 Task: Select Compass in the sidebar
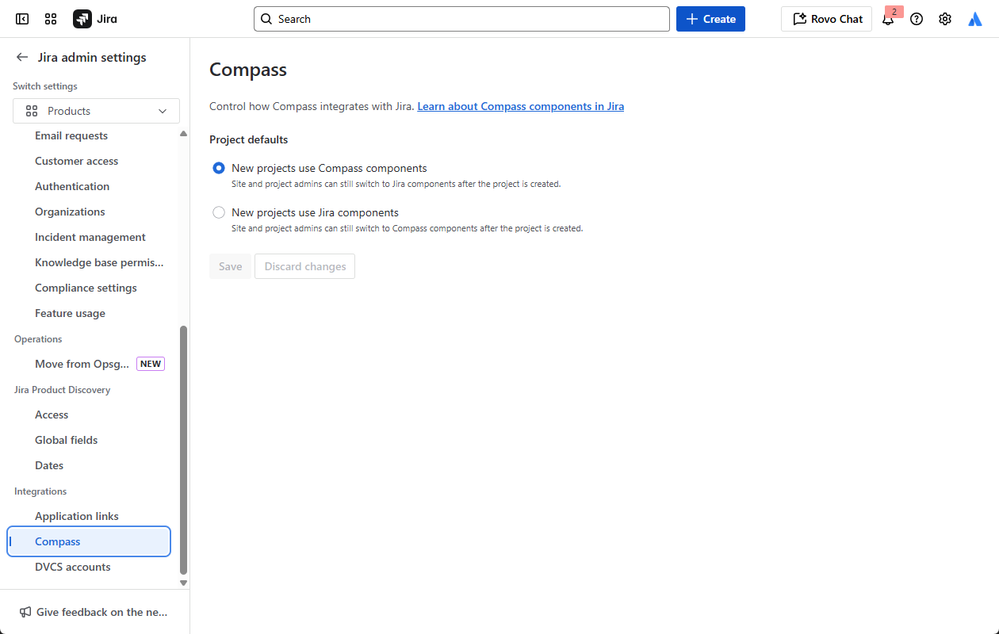pos(89,542)
